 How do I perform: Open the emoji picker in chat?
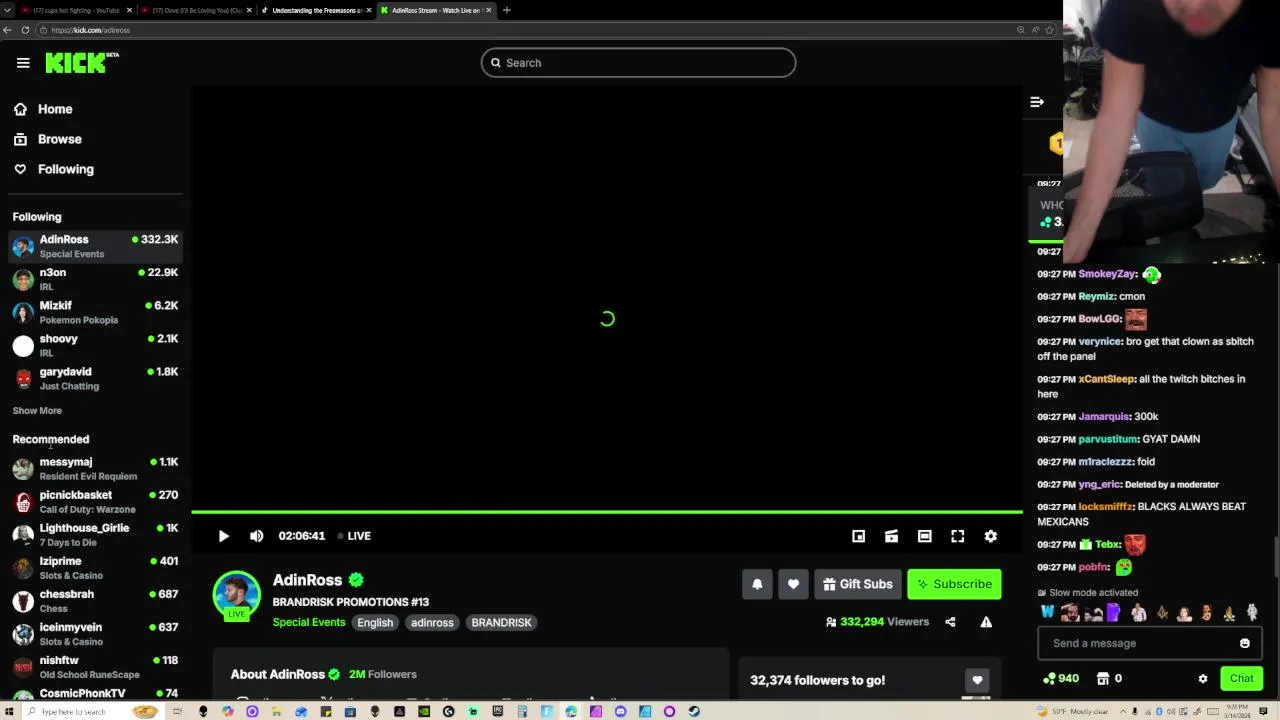[1245, 643]
